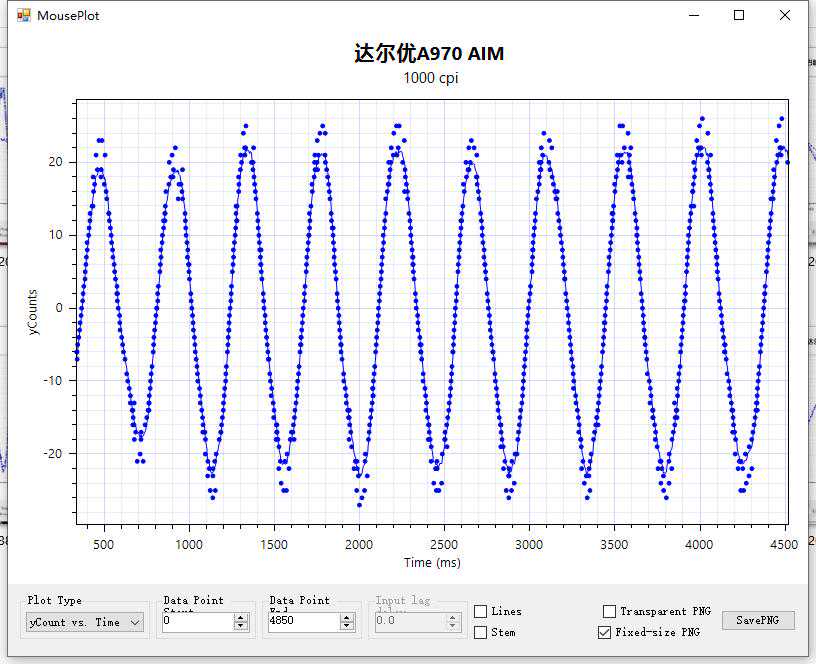Viewport: 816px width, 664px height.
Task: Click the MousePlot app icon in title bar
Action: pos(24,16)
